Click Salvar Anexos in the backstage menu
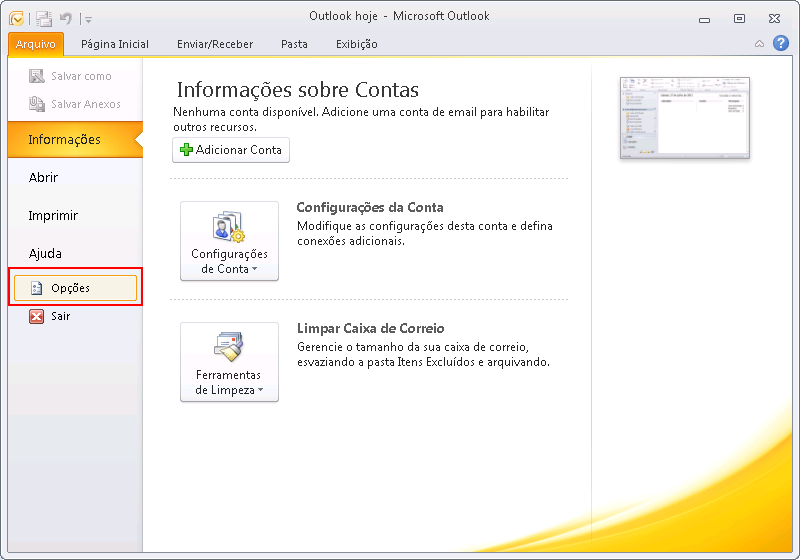Viewport: 800px width, 560px height. point(75,104)
